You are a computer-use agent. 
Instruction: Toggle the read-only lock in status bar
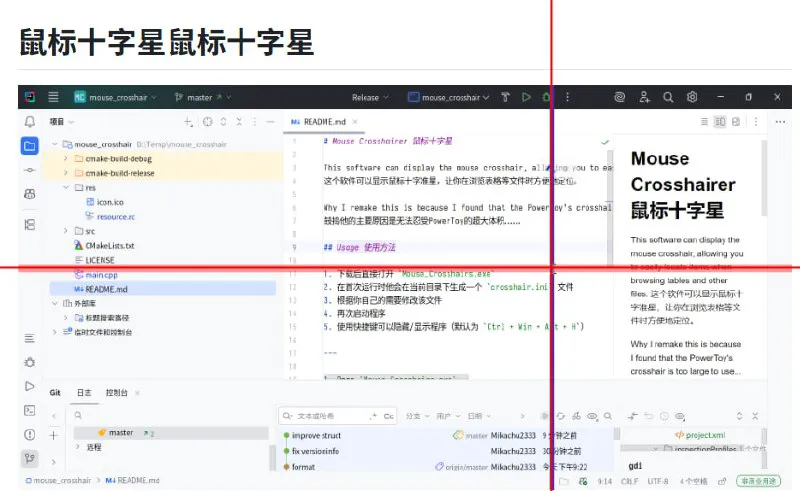pyautogui.click(x=722, y=481)
